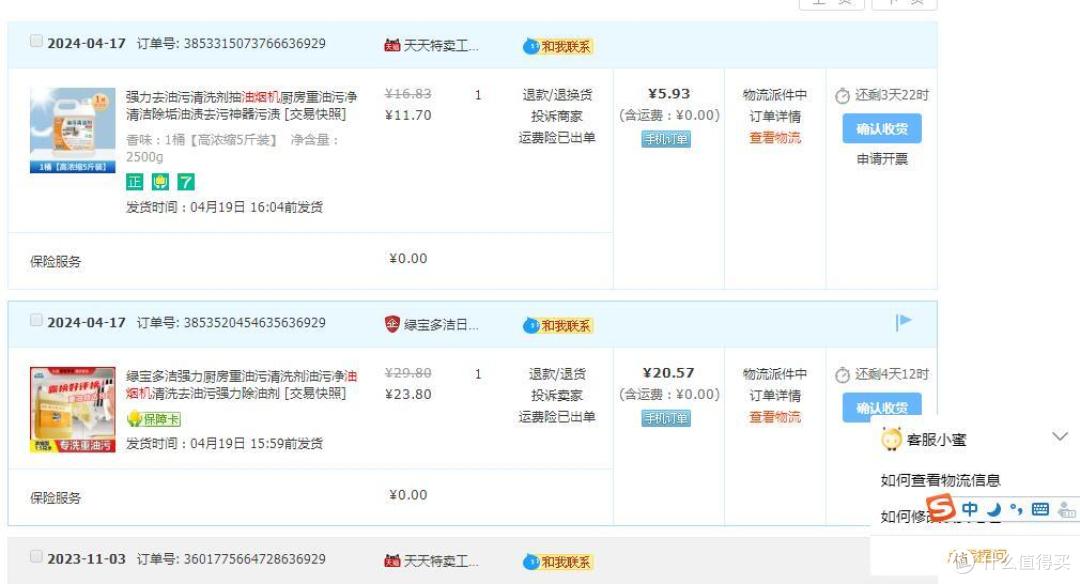
Task: Click green 7-day return badge icon
Action: pyautogui.click(x=186, y=182)
